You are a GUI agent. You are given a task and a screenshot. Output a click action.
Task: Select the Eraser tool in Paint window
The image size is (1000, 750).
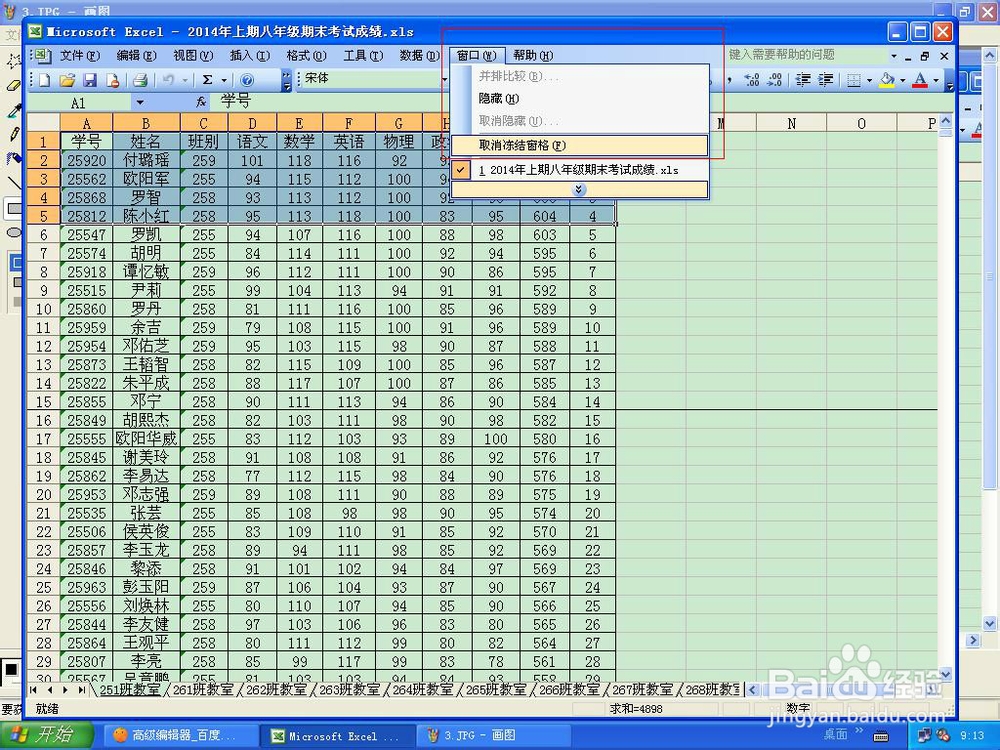[x=13, y=84]
